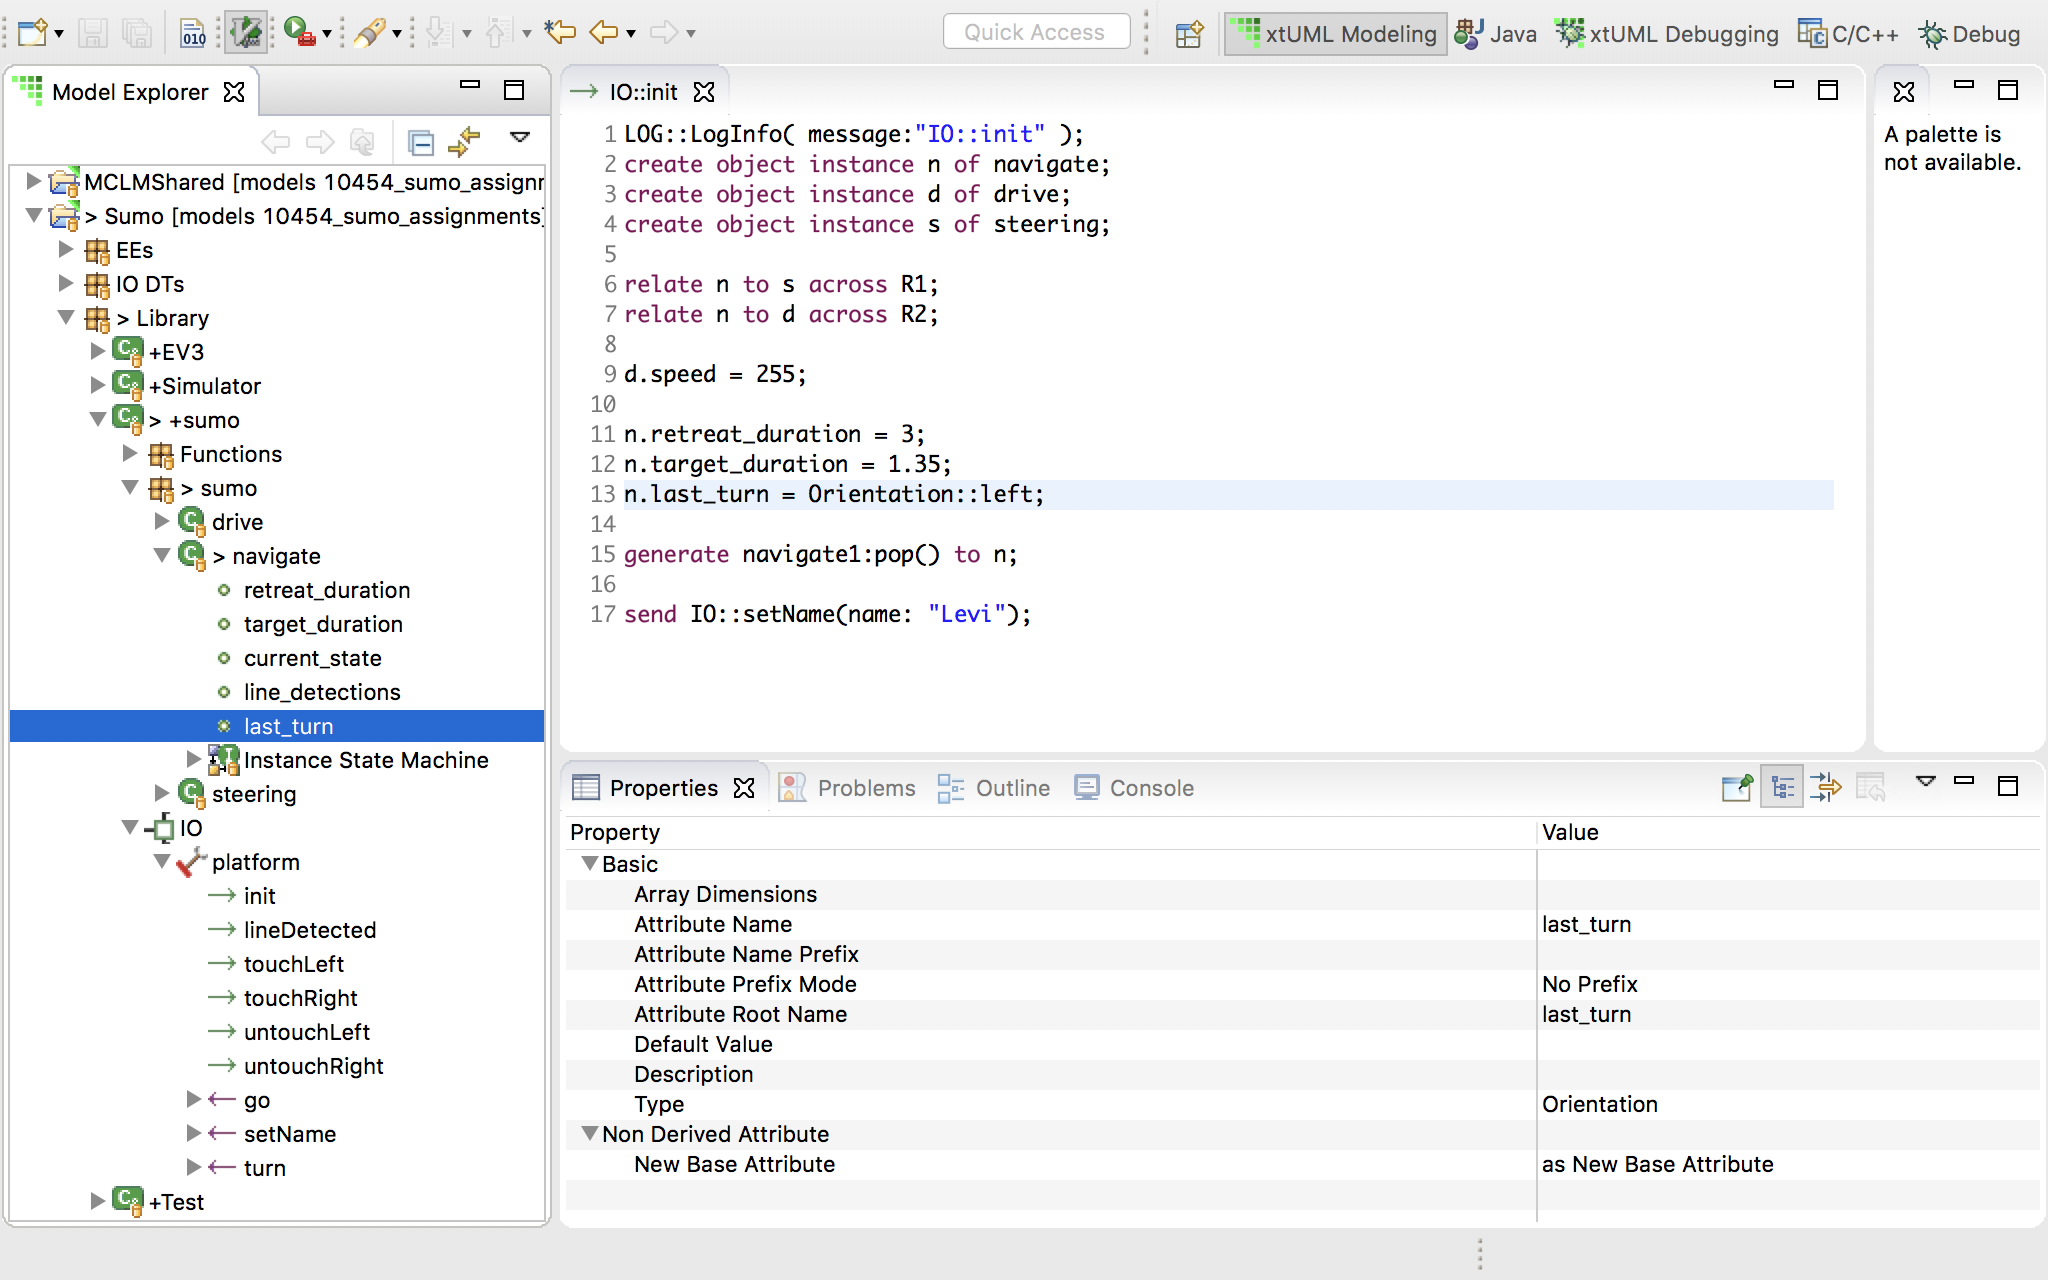Switch to the C/C++ perspective
Image resolution: width=2048 pixels, height=1280 pixels.
[x=1848, y=34]
